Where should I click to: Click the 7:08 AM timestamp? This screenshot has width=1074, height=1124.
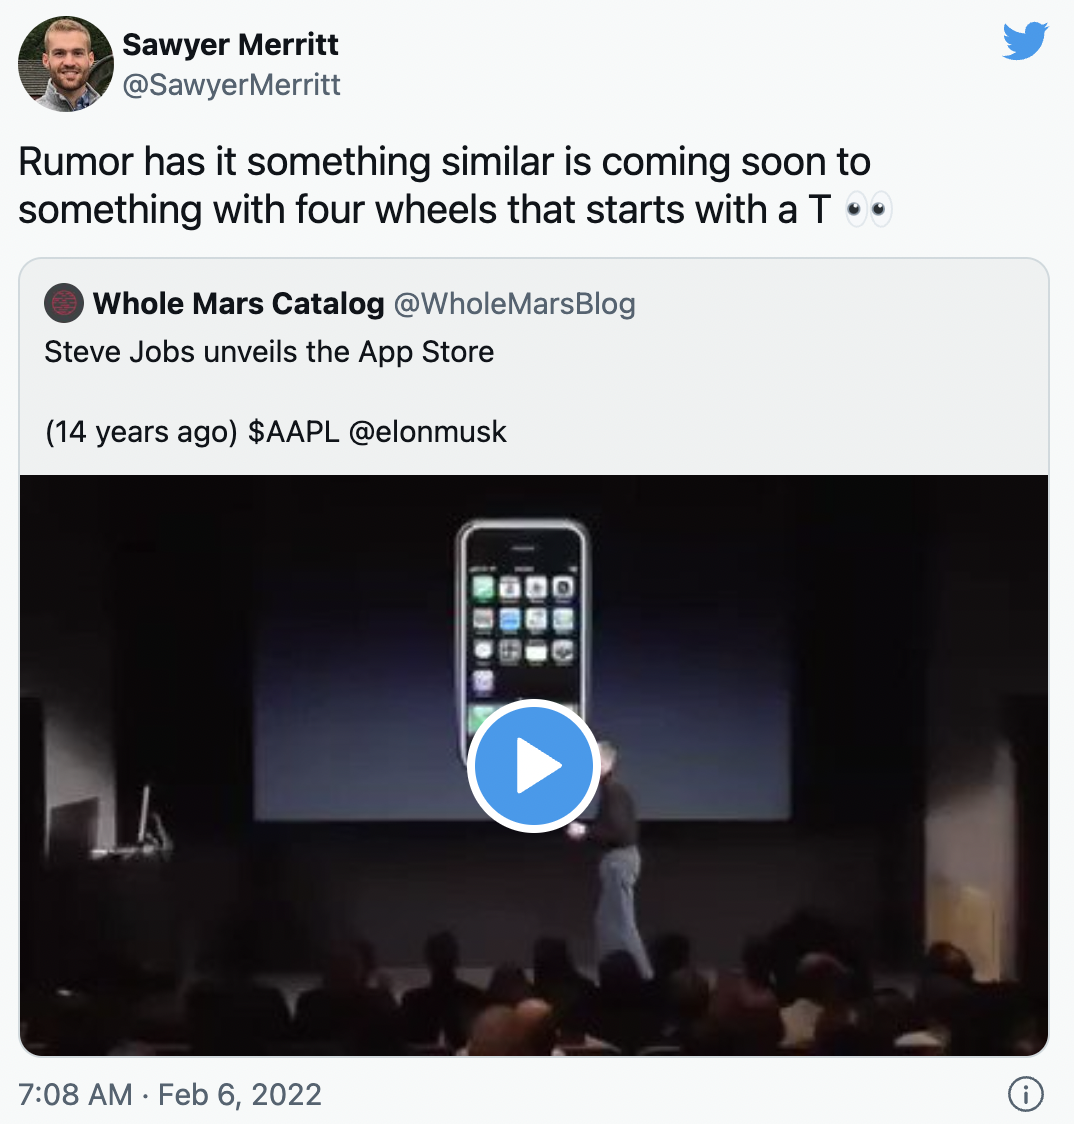[76, 1094]
